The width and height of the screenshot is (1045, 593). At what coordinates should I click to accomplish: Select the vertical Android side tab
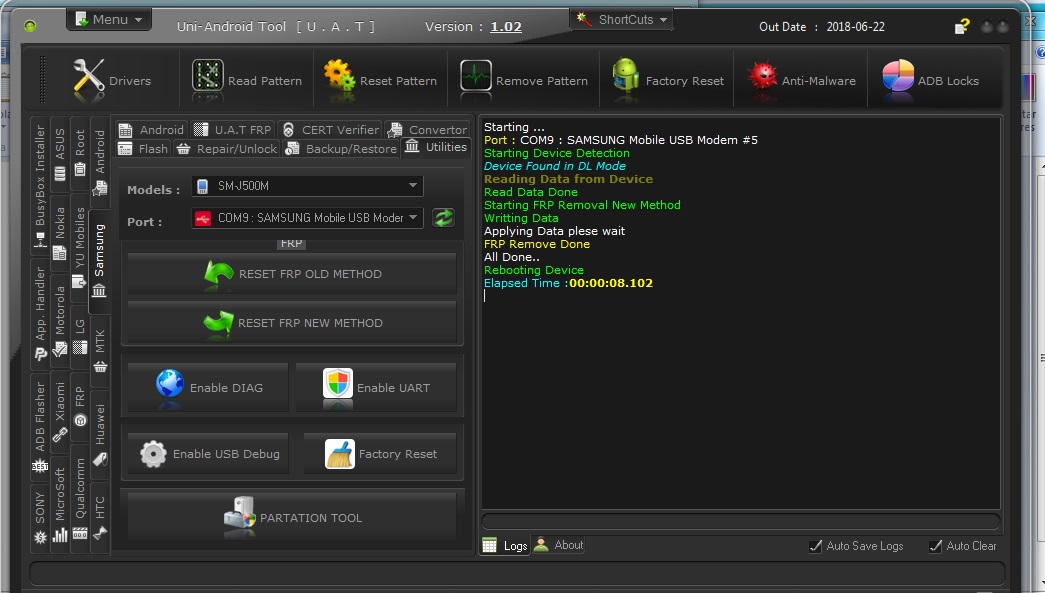[x=100, y=163]
